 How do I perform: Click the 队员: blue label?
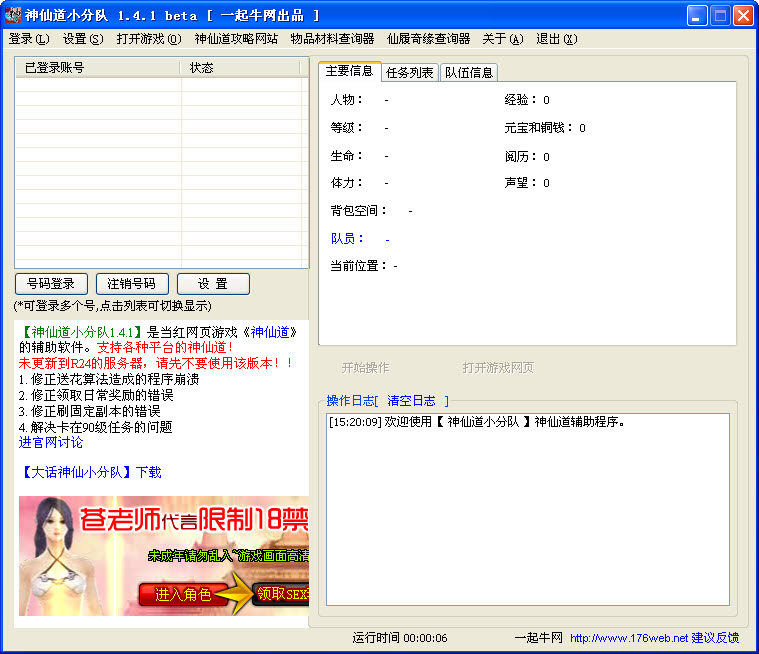(x=347, y=239)
